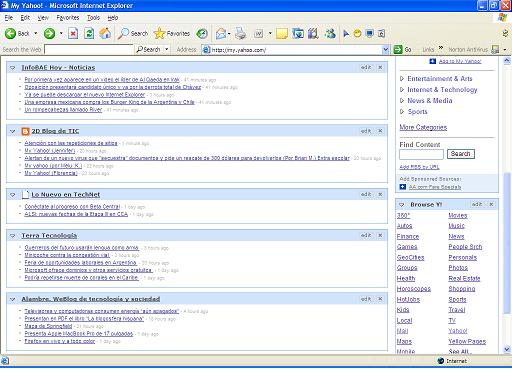Click the blue arrow toolbar icon
Image resolution: width=512 pixels, height=369 pixels.
pyautogui.click(x=346, y=33)
